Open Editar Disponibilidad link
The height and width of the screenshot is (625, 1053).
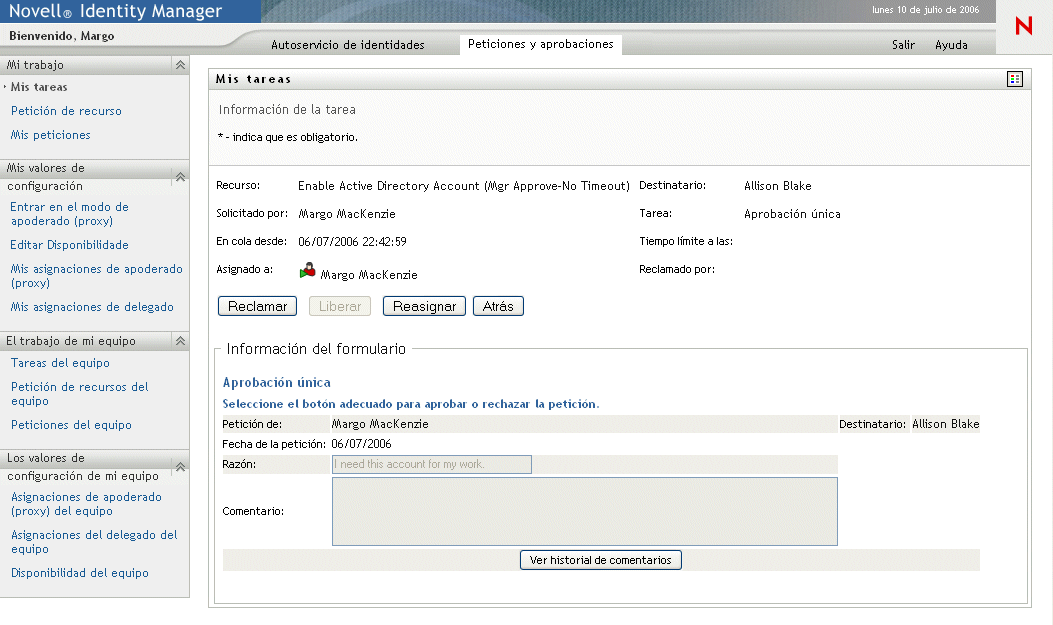coord(69,245)
